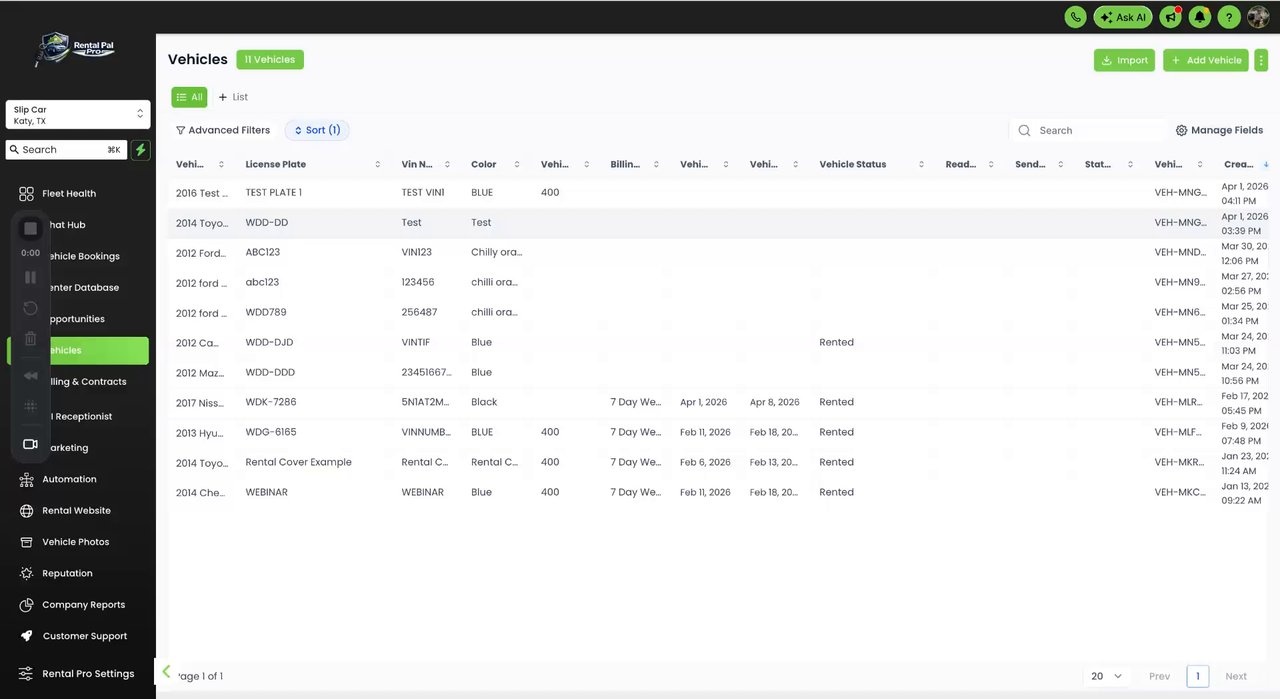Image resolution: width=1280 pixels, height=699 pixels.
Task: Click the WEBINAR license plate cell
Action: [266, 492]
